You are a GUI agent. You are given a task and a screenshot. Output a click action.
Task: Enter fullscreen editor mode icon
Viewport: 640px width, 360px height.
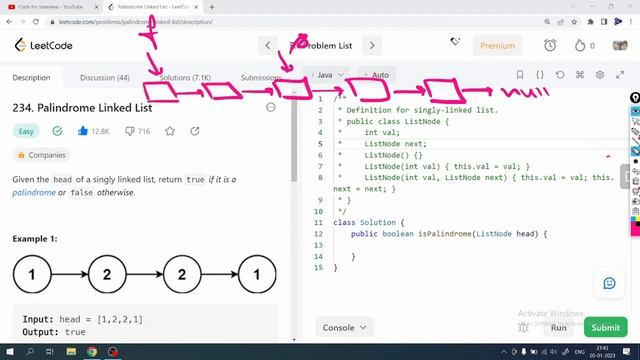tap(620, 75)
